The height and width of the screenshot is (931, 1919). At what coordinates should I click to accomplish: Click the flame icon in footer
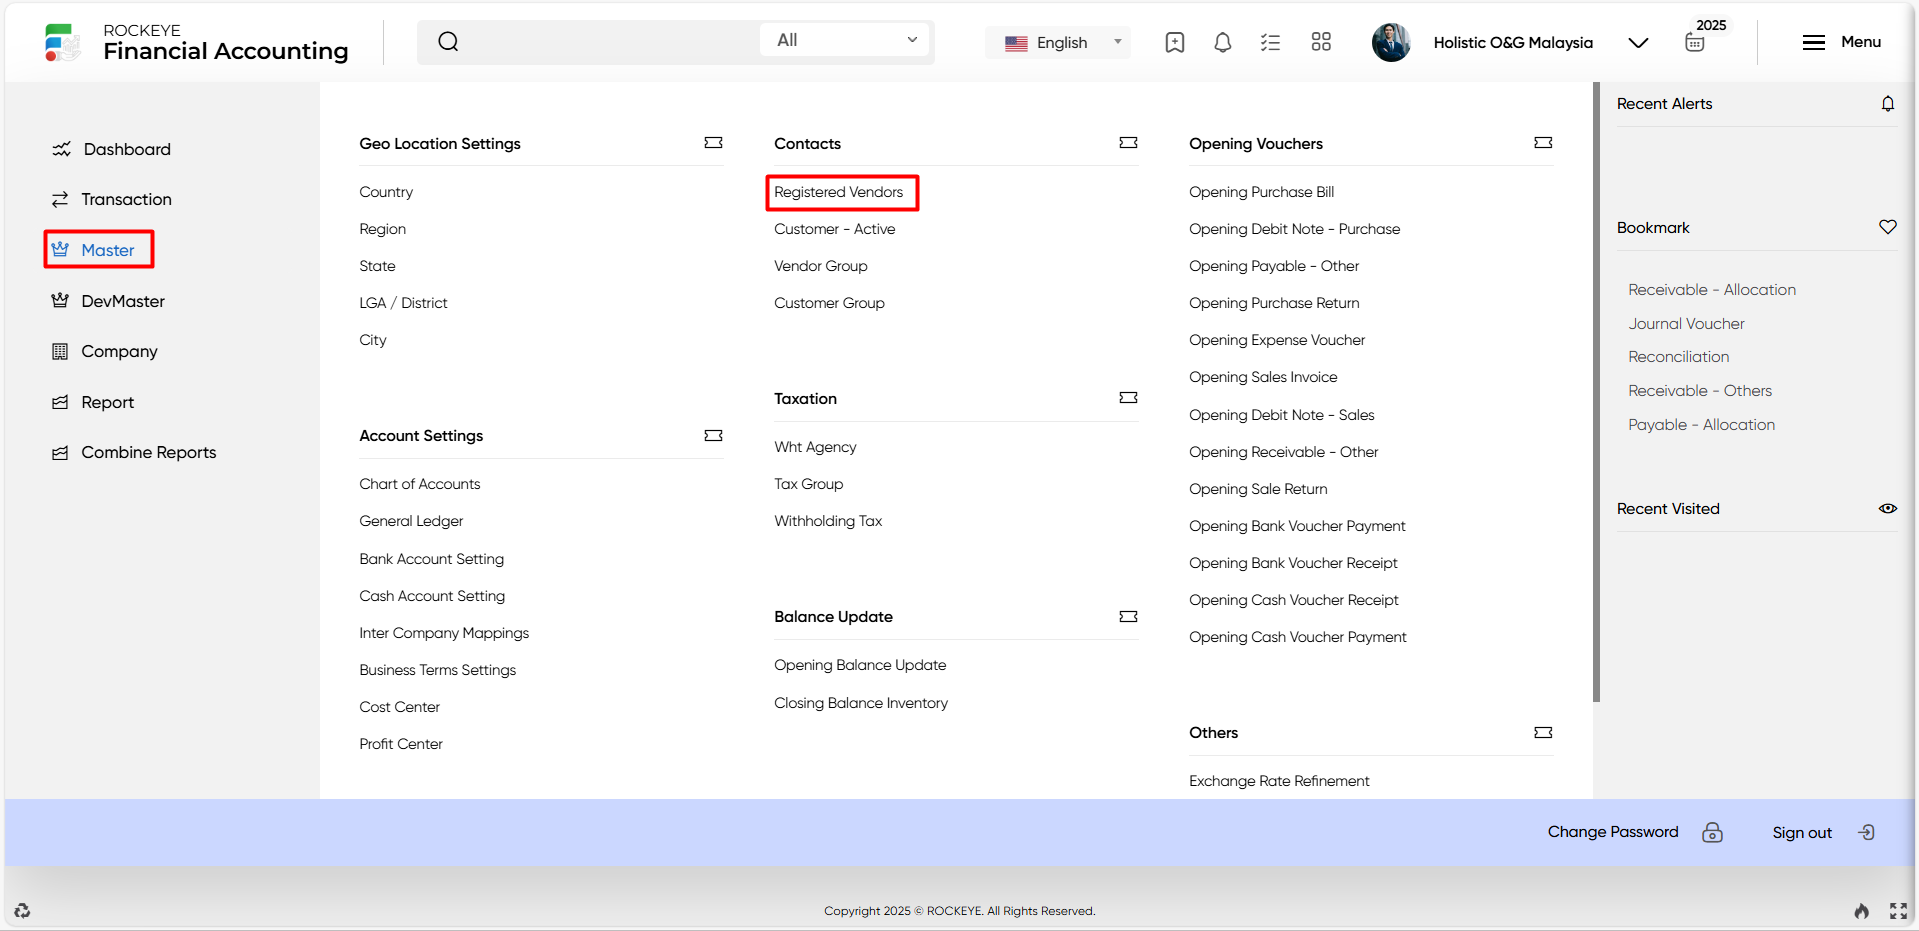click(x=1861, y=911)
